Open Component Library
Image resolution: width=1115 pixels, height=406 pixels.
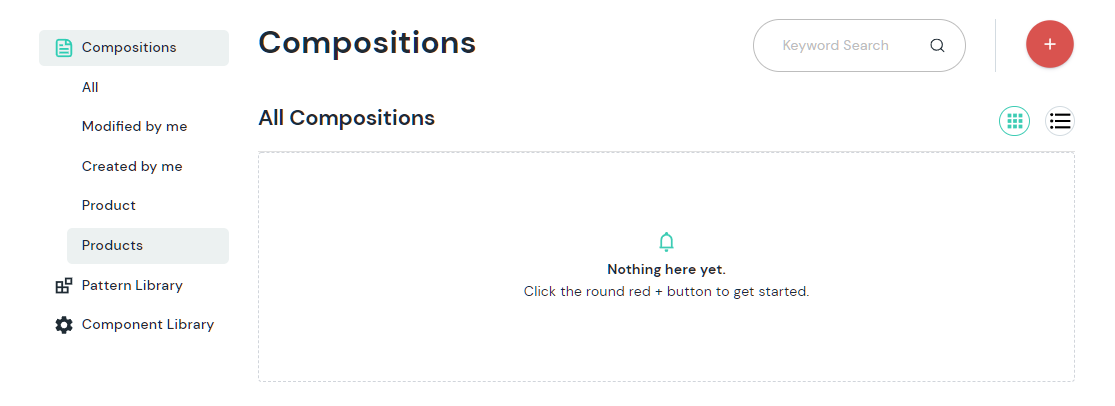147,325
